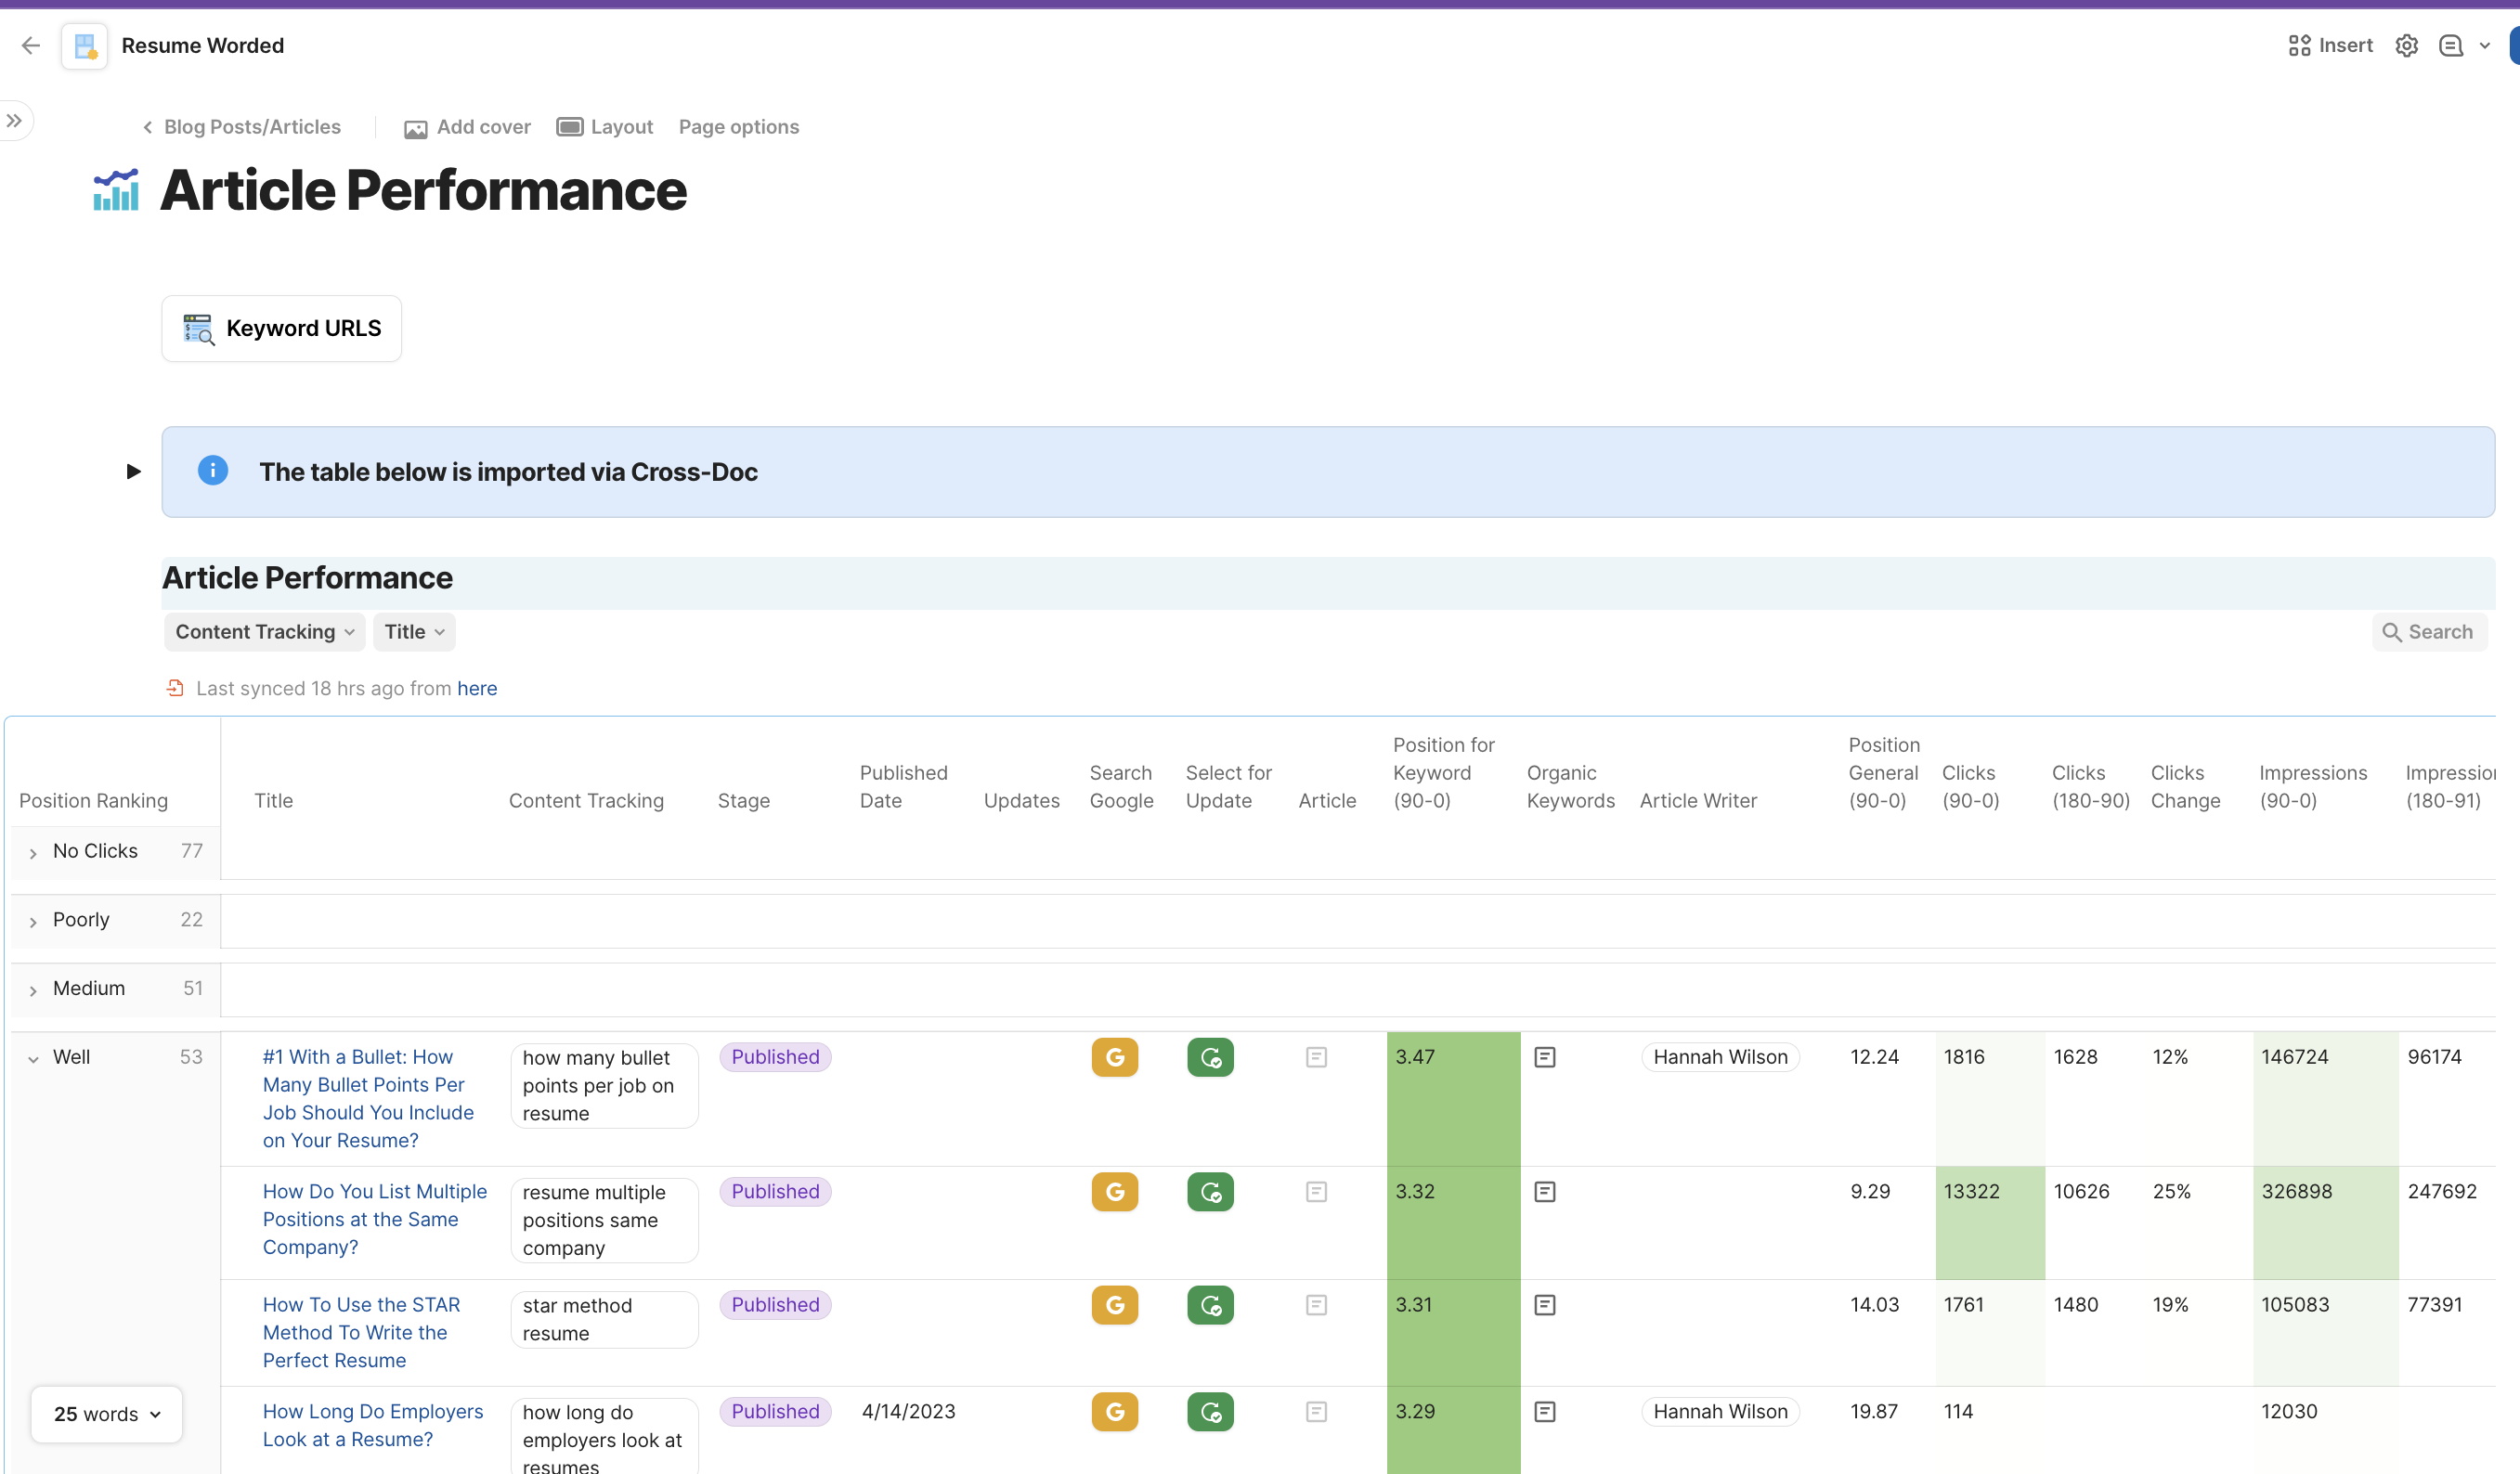Open the Title dropdown filter

coord(414,632)
